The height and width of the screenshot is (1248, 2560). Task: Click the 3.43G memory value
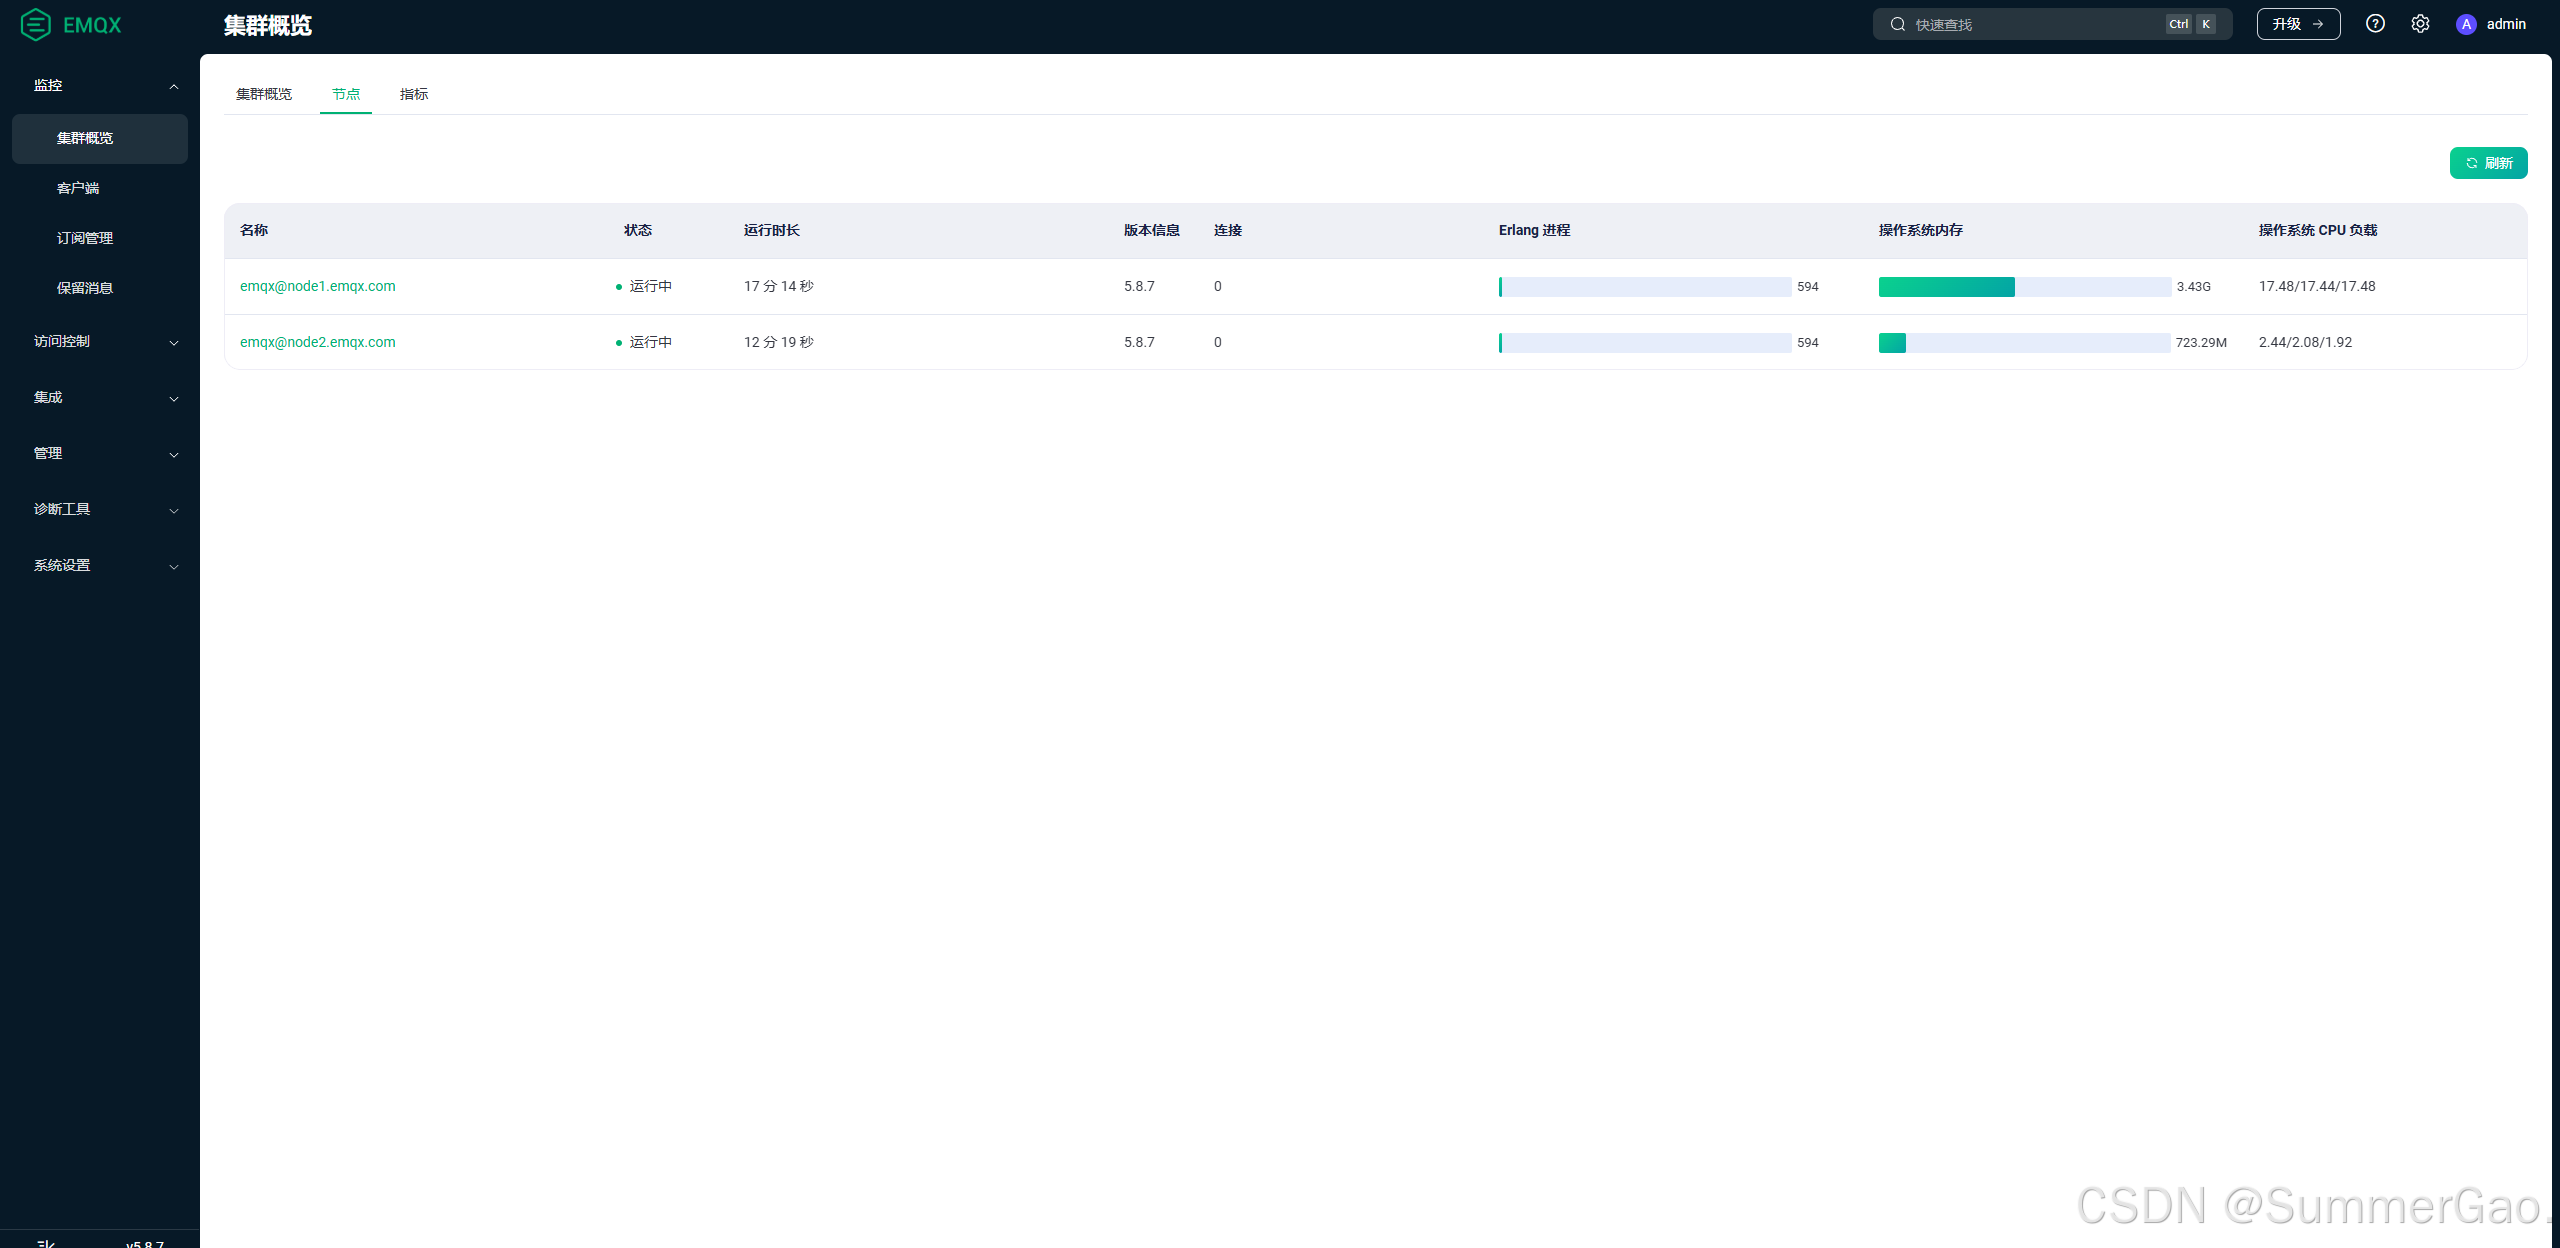tap(2194, 287)
